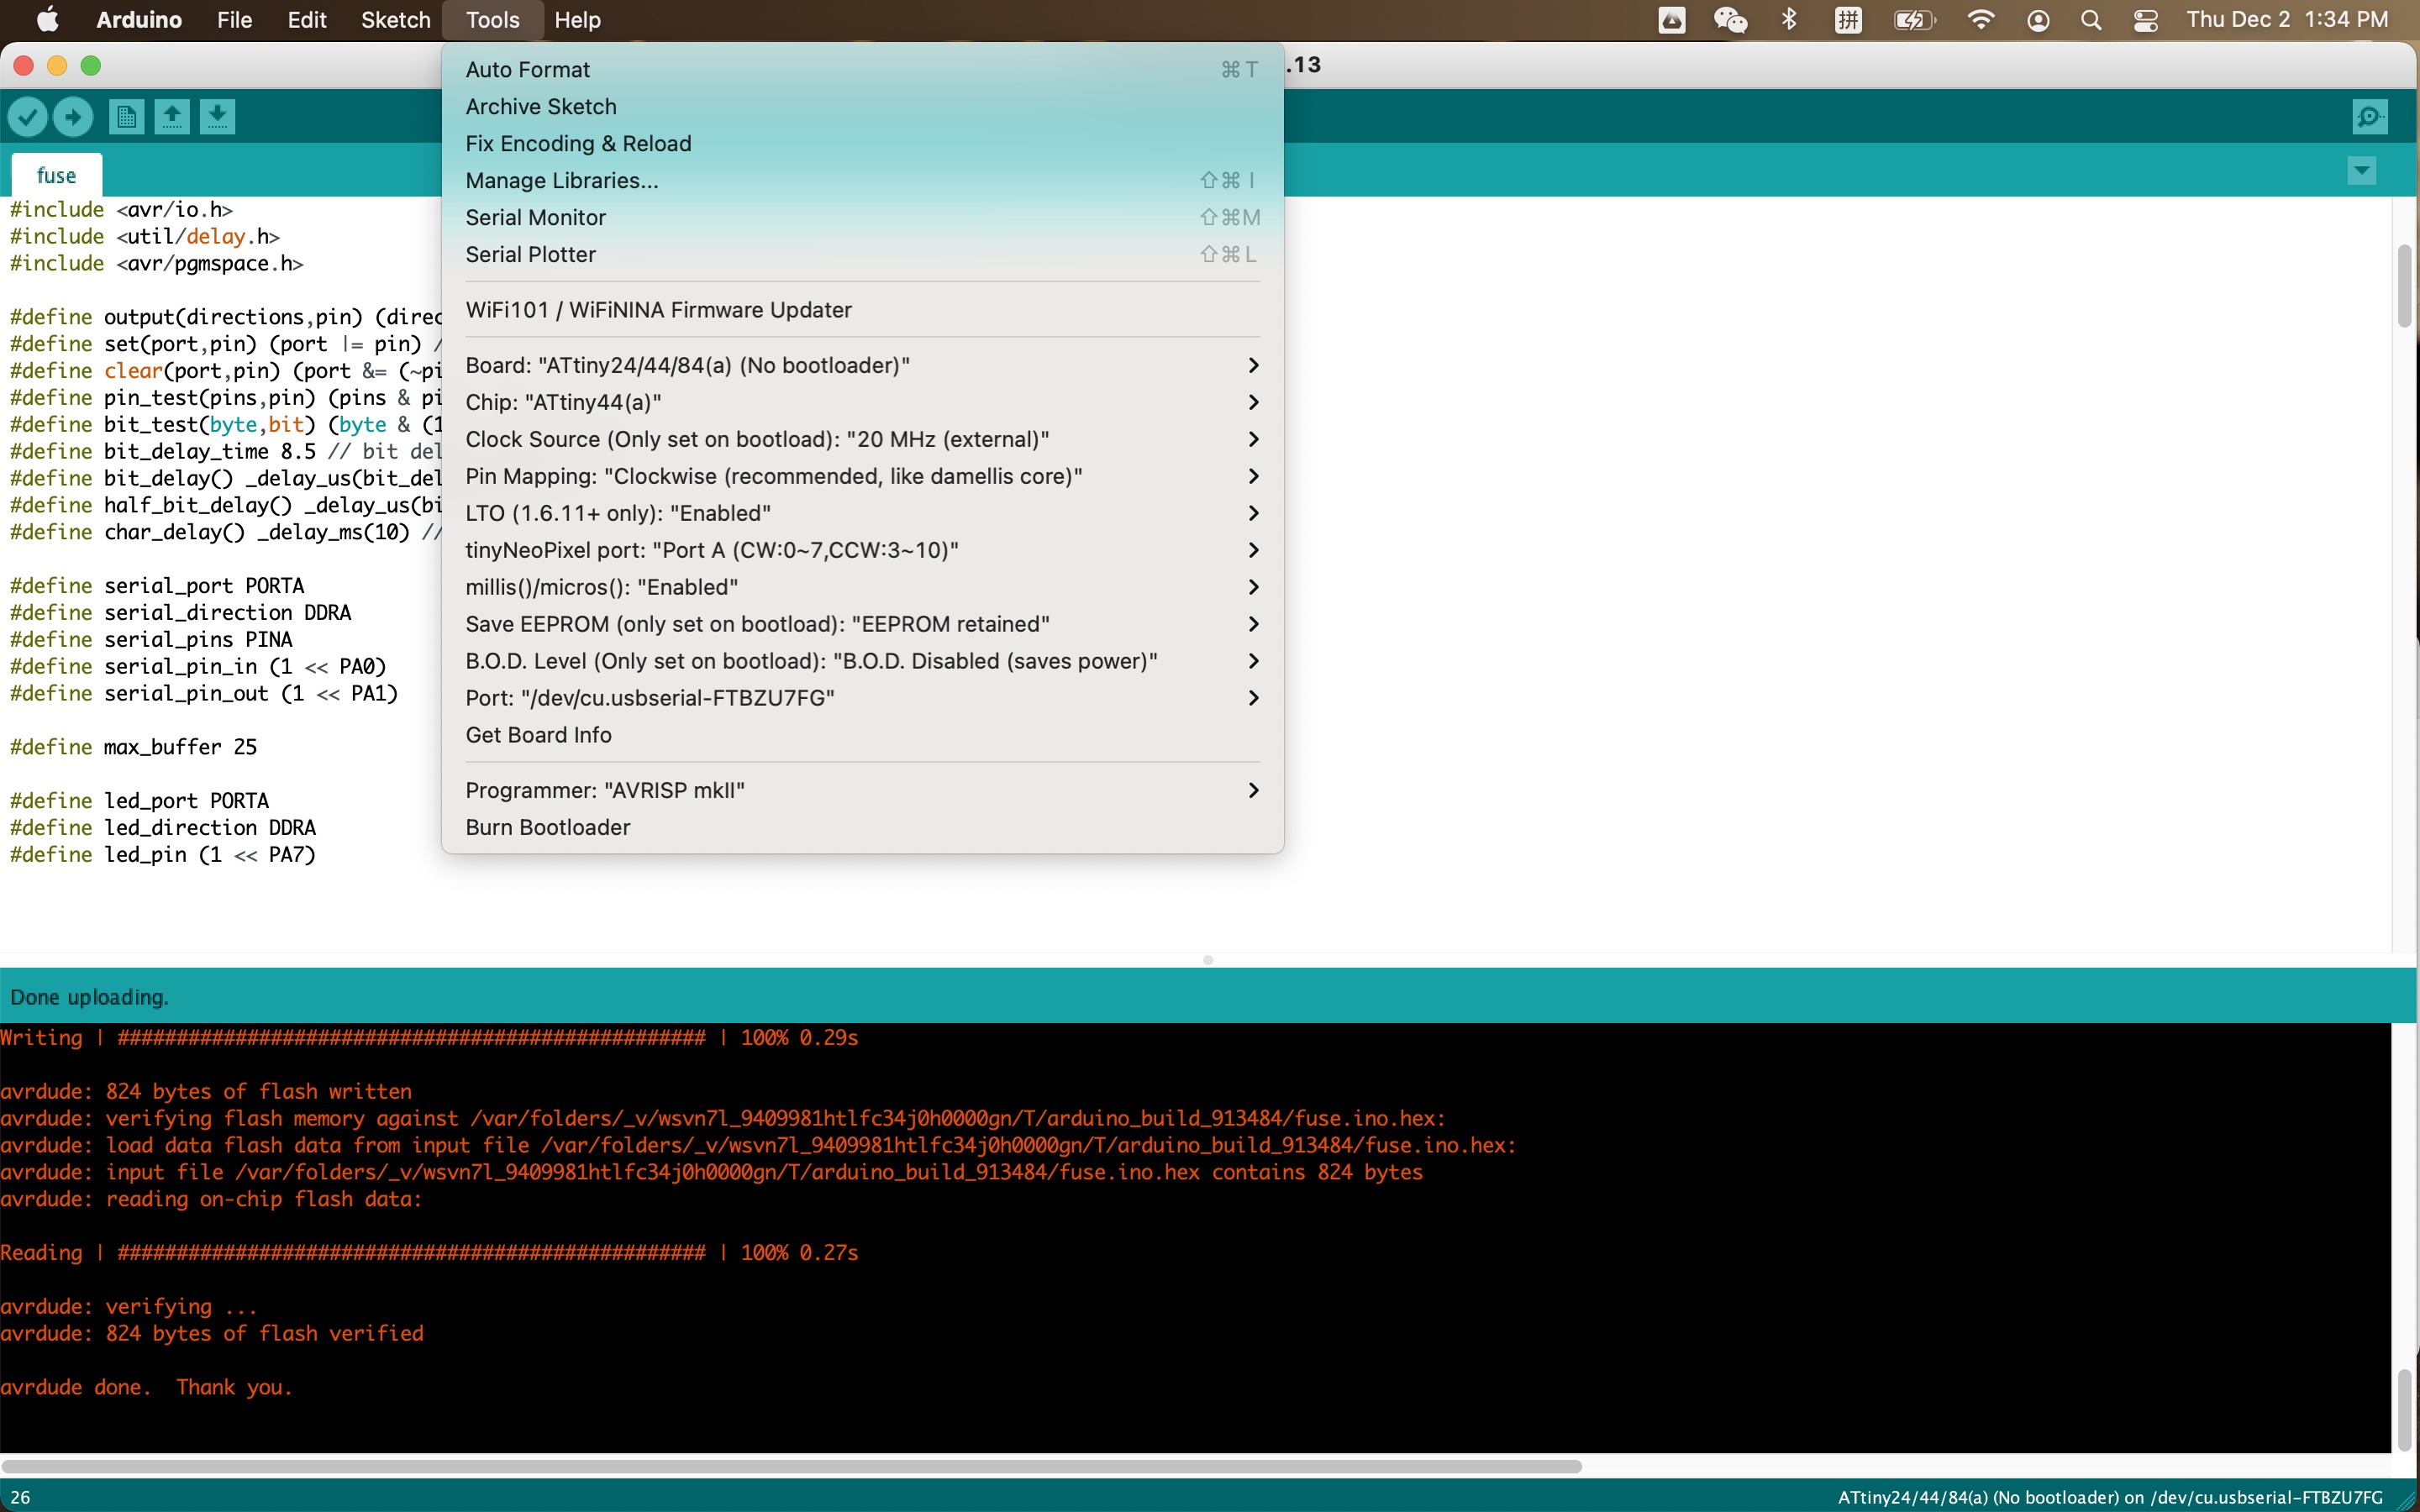
Task: Expand B.O.D. Level Disabled submenu
Action: tap(862, 661)
